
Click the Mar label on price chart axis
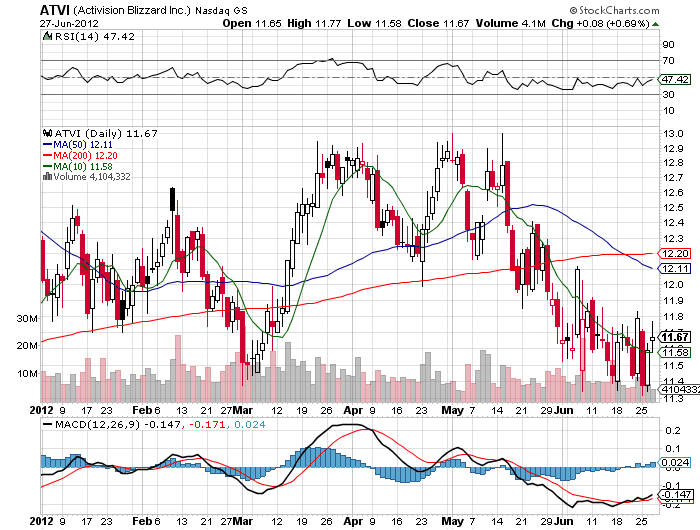(x=243, y=410)
